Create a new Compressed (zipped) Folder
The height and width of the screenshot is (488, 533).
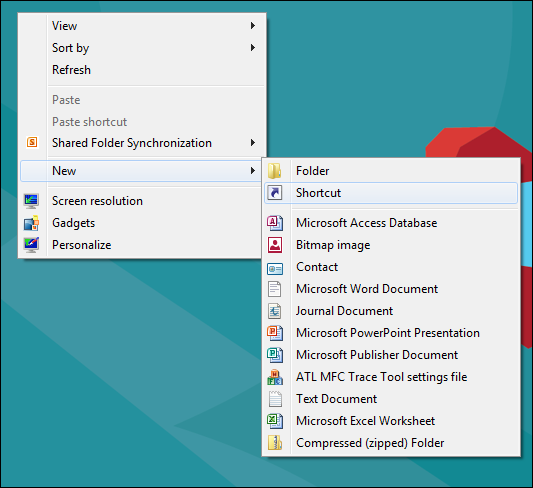click(391, 443)
